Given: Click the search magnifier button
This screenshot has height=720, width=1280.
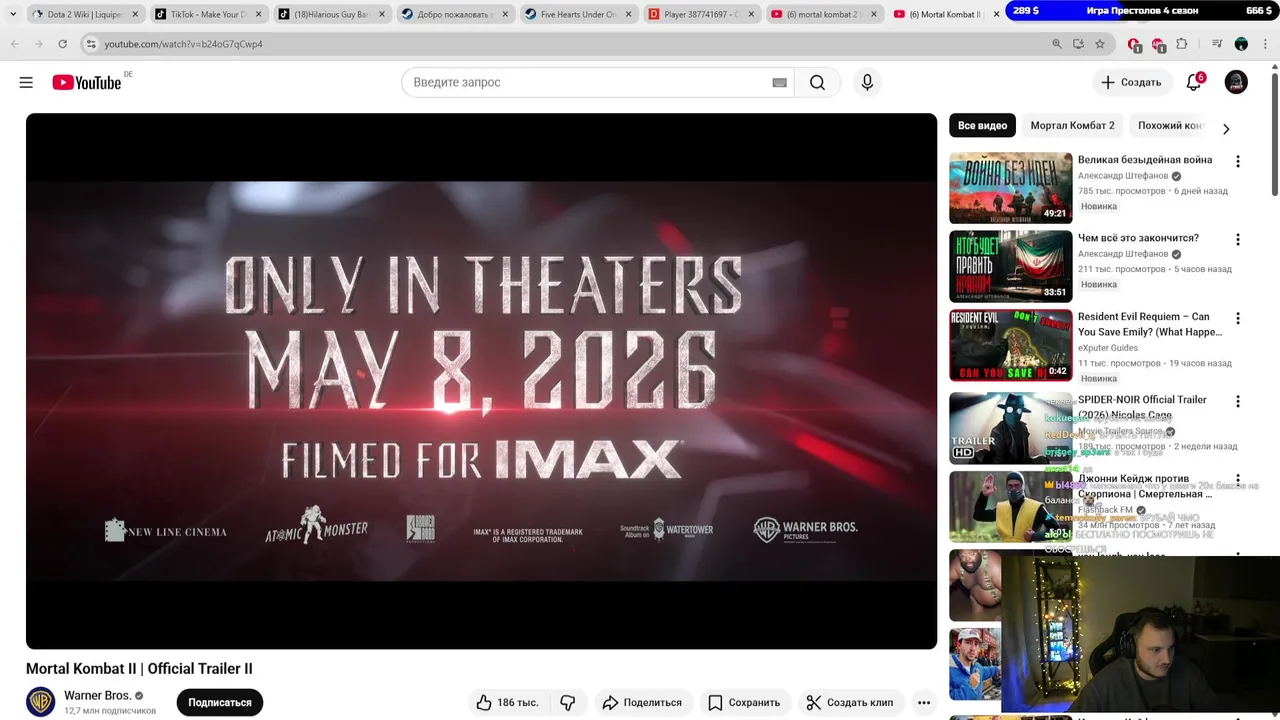Looking at the screenshot, I should click(x=818, y=82).
